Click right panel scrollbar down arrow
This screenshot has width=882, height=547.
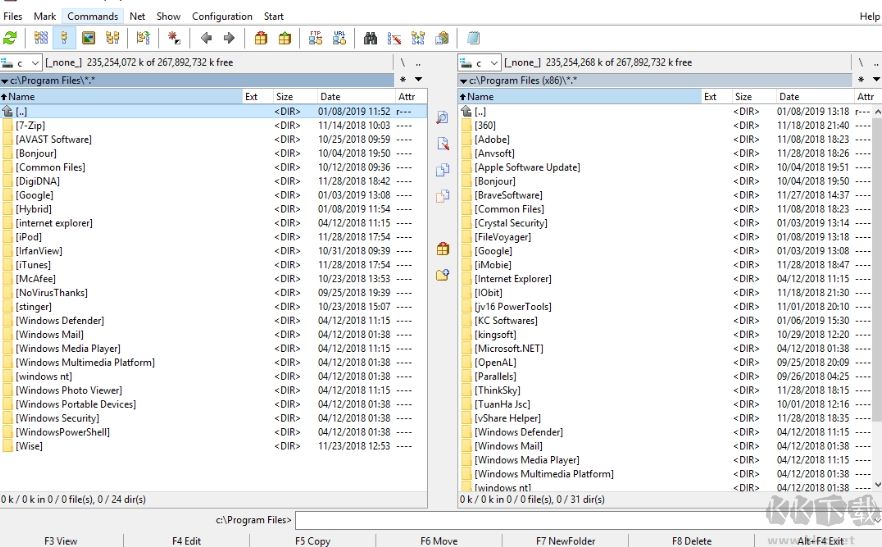click(878, 484)
